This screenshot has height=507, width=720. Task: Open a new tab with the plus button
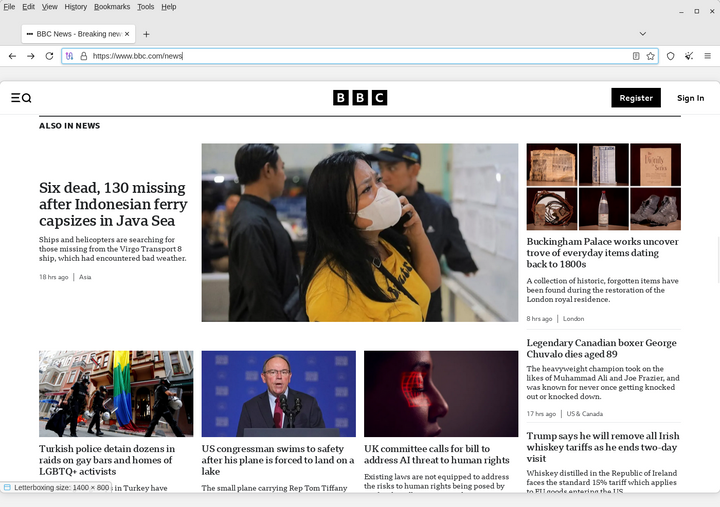[x=146, y=34]
